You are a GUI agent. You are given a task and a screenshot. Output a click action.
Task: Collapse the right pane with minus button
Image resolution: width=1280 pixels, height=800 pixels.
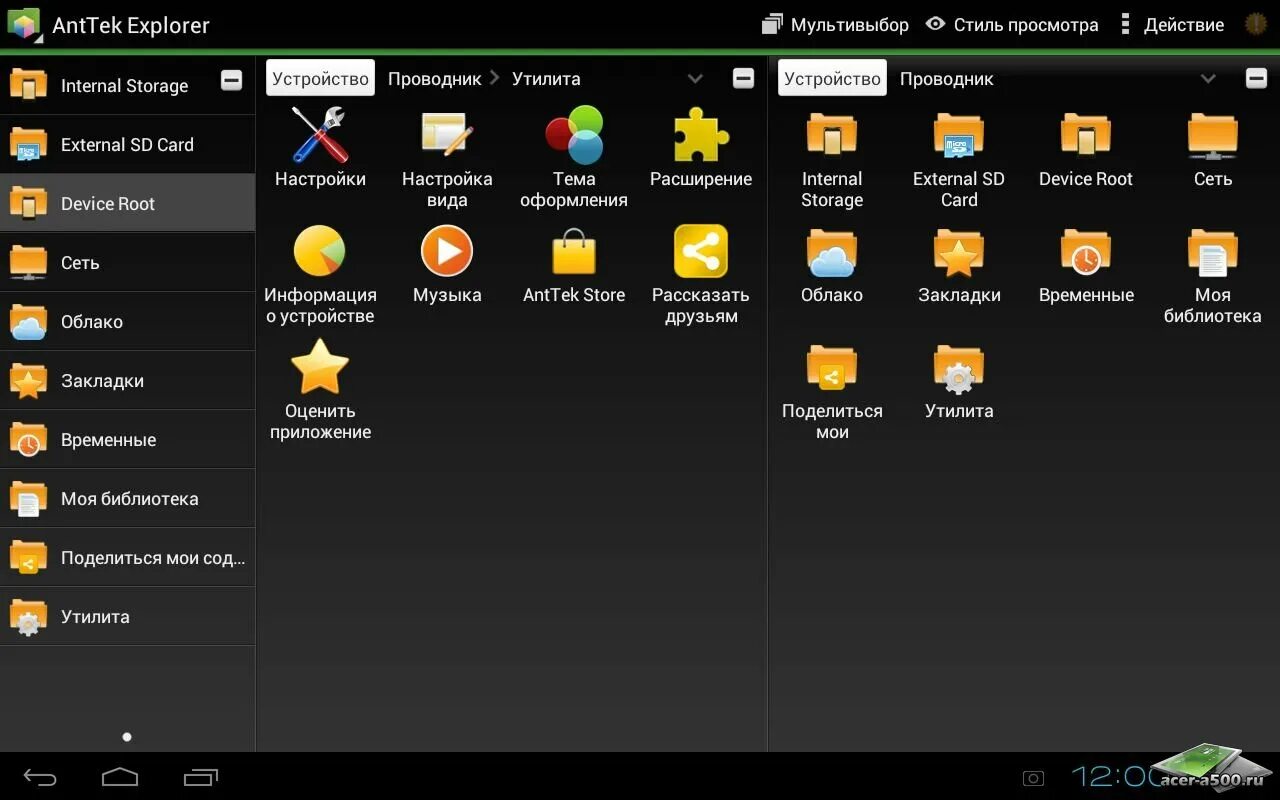[1256, 78]
